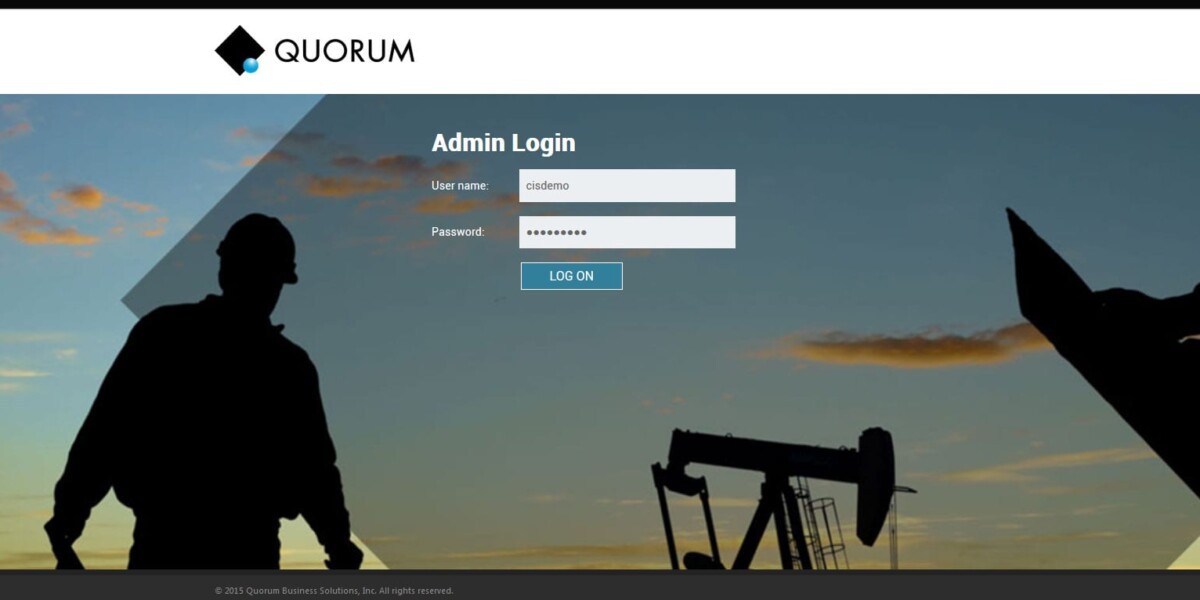Click the orange cloud right of the form
This screenshot has width=1200, height=600.
click(x=905, y=345)
